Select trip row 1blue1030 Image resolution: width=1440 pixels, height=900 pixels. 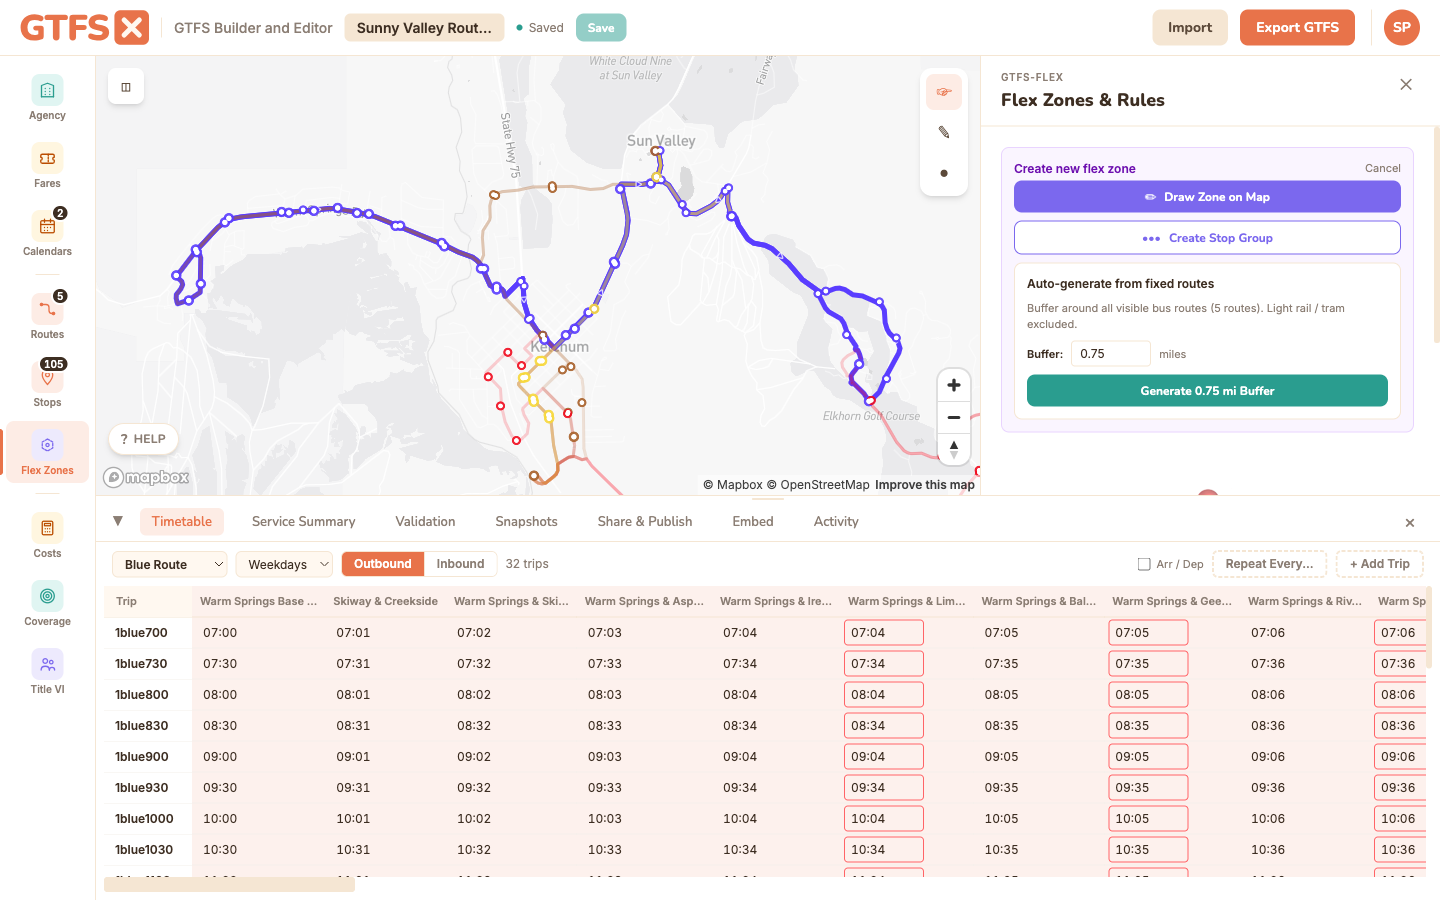point(144,850)
